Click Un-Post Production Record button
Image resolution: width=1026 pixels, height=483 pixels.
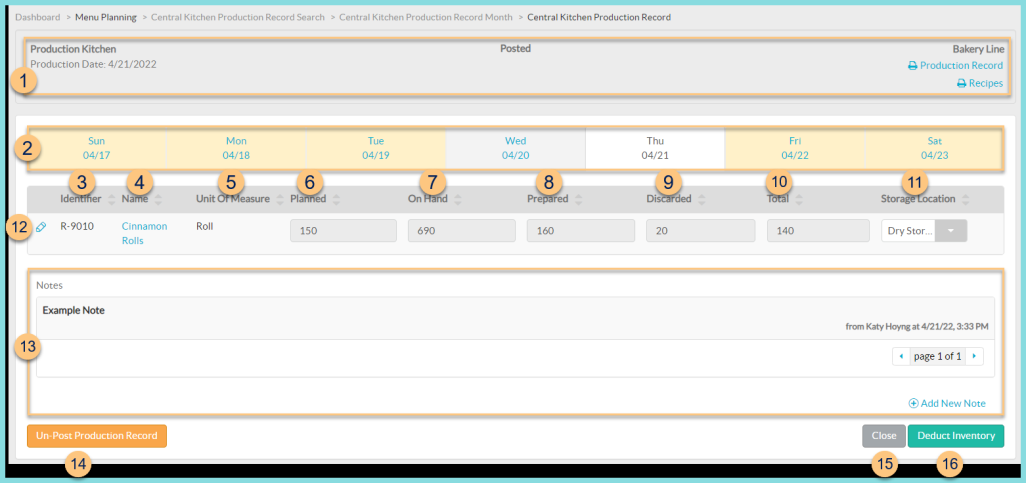pos(97,436)
